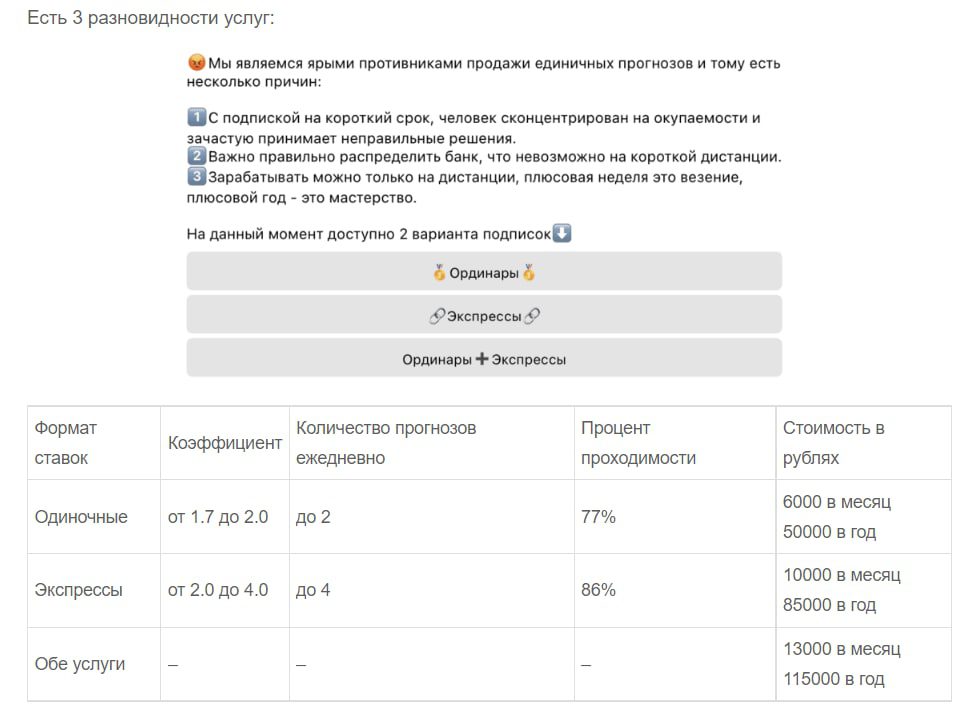The height and width of the screenshot is (704, 963).
Task: Click the left medal icon beside Ординары
Action: point(439,272)
